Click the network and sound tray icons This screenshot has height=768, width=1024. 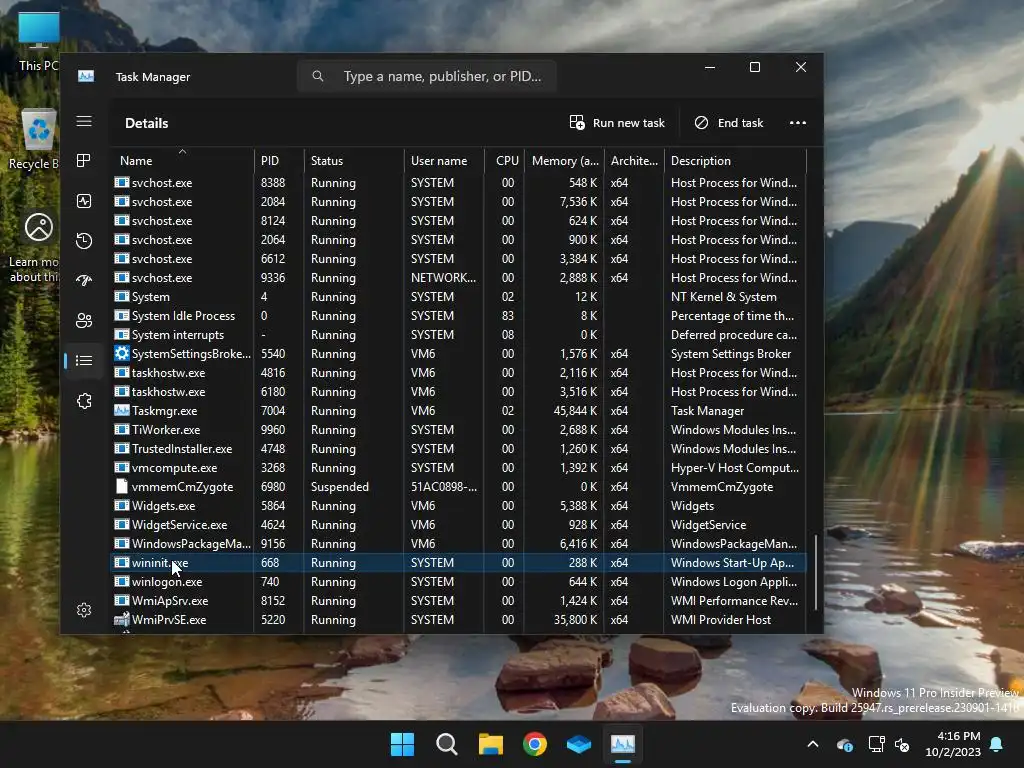point(889,744)
